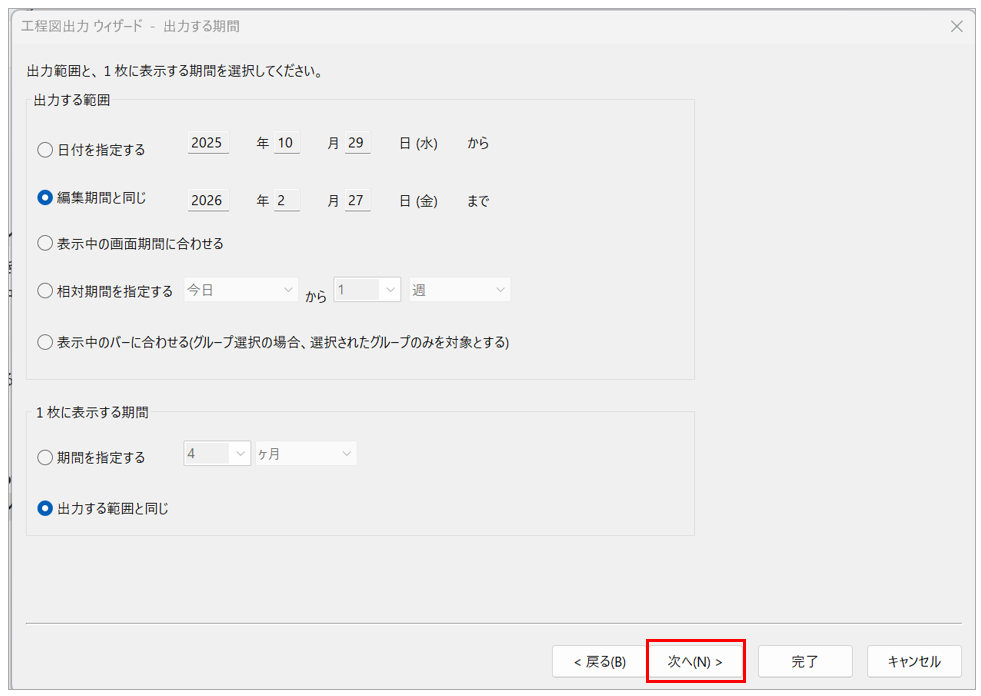Choose 表示中のバーに合わせる radio option

(45, 342)
